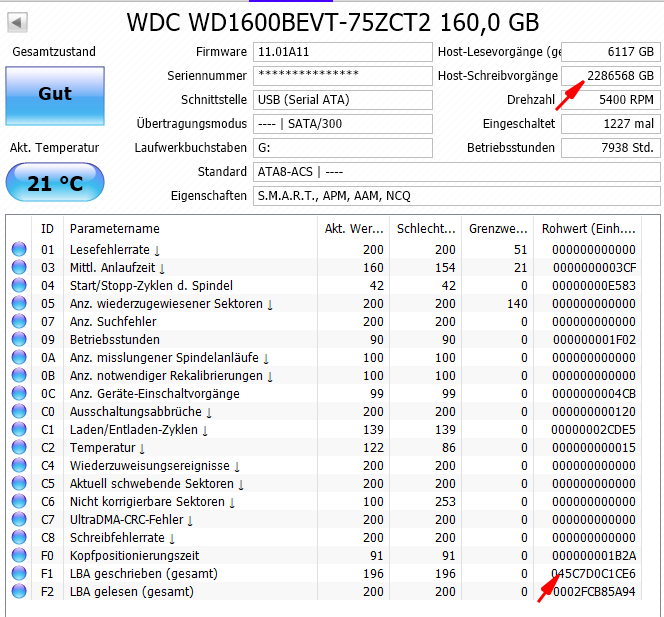This screenshot has height=617, width=664.
Task: Select Anz. notwendiger Rekalibrierungen text
Action: [166, 376]
